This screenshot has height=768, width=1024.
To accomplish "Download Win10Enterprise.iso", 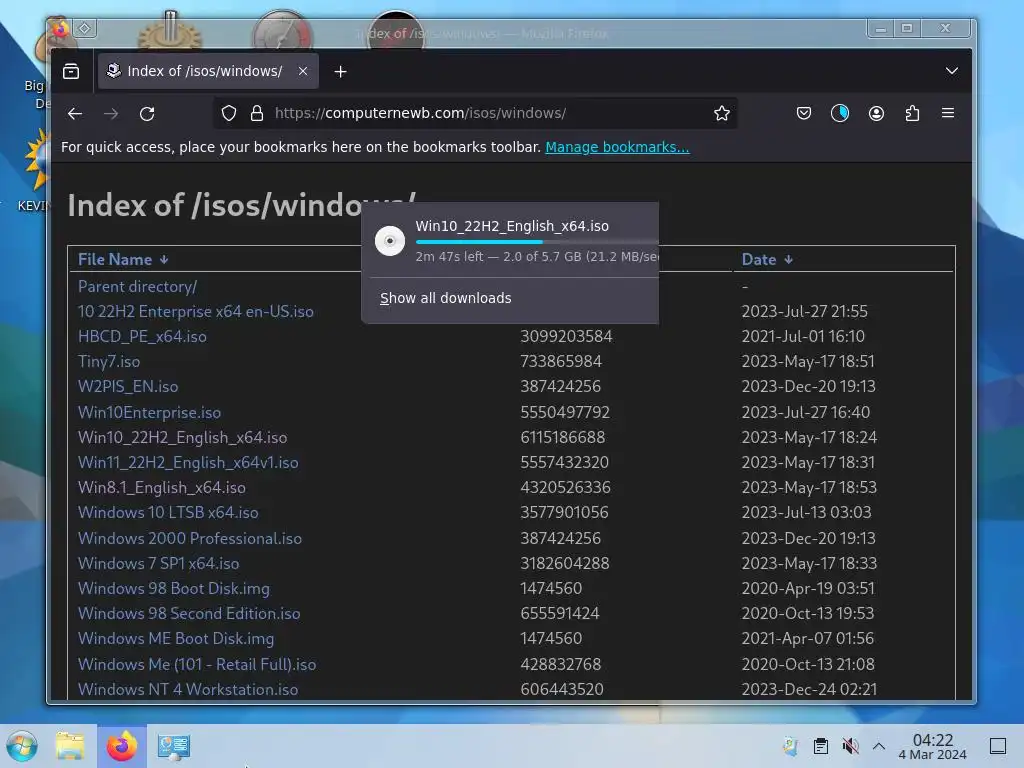I will pyautogui.click(x=149, y=413).
